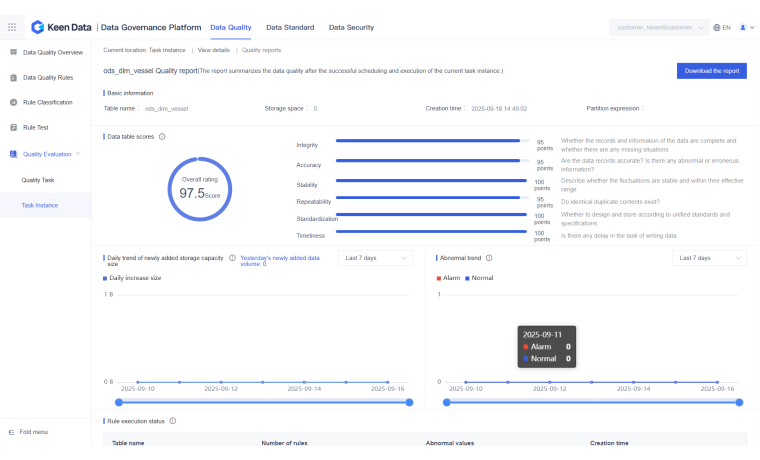Click the Rule execution status help icon
Viewport: 760px width, 460px height.
[173, 421]
